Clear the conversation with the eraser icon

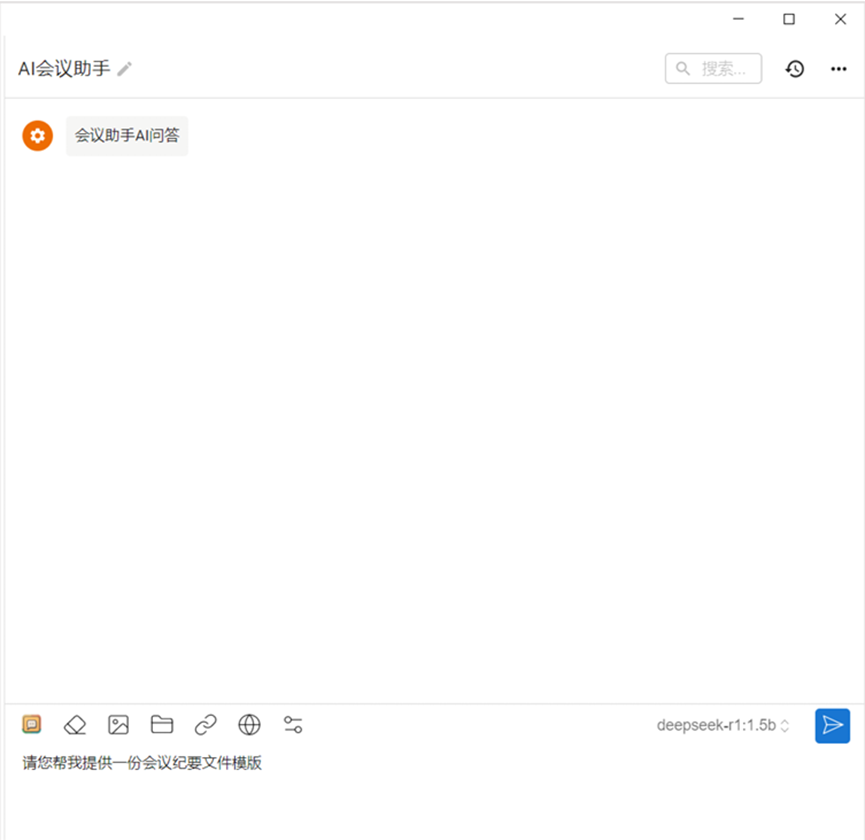pos(75,724)
